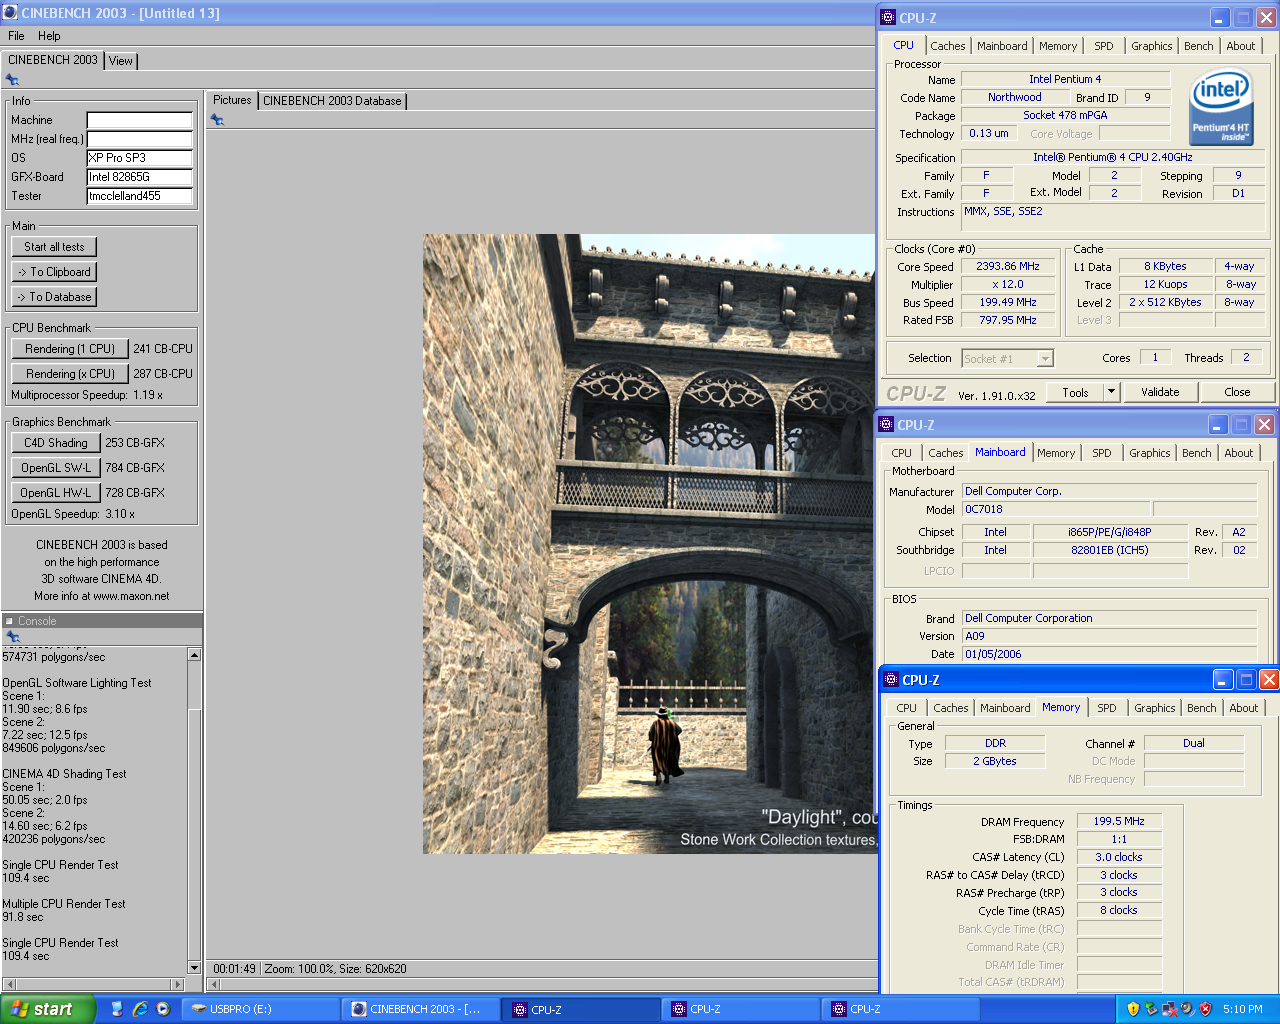The height and width of the screenshot is (1024, 1280).
Task: Click the Start all tests button
Action: coord(54,247)
